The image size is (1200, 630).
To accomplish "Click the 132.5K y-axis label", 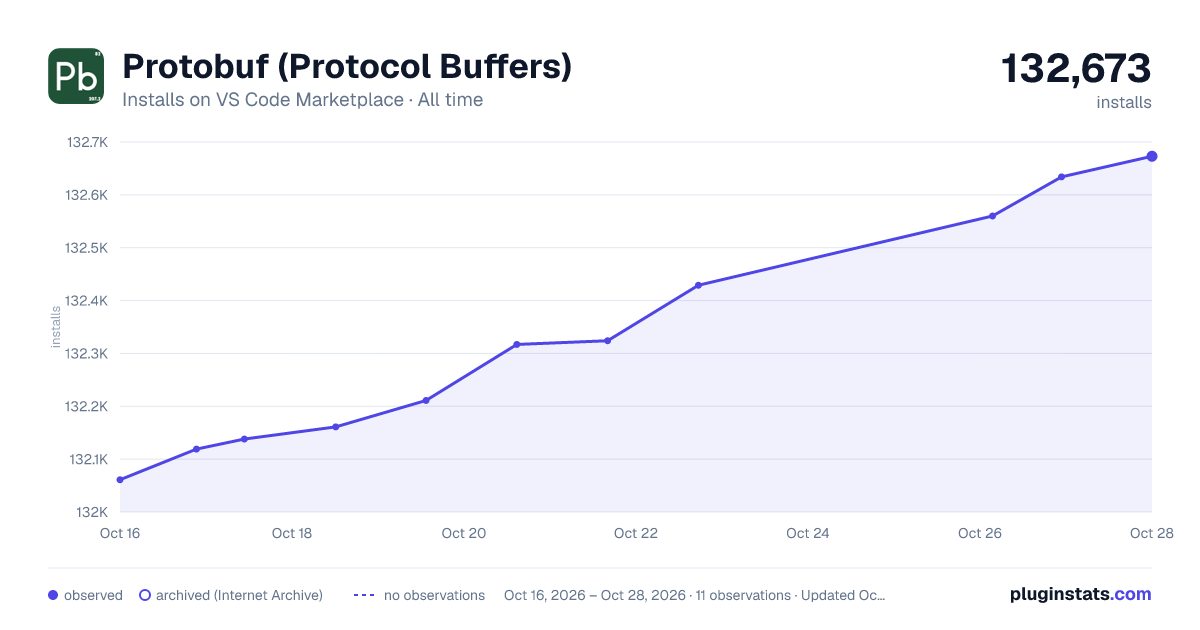I will 87,248.
